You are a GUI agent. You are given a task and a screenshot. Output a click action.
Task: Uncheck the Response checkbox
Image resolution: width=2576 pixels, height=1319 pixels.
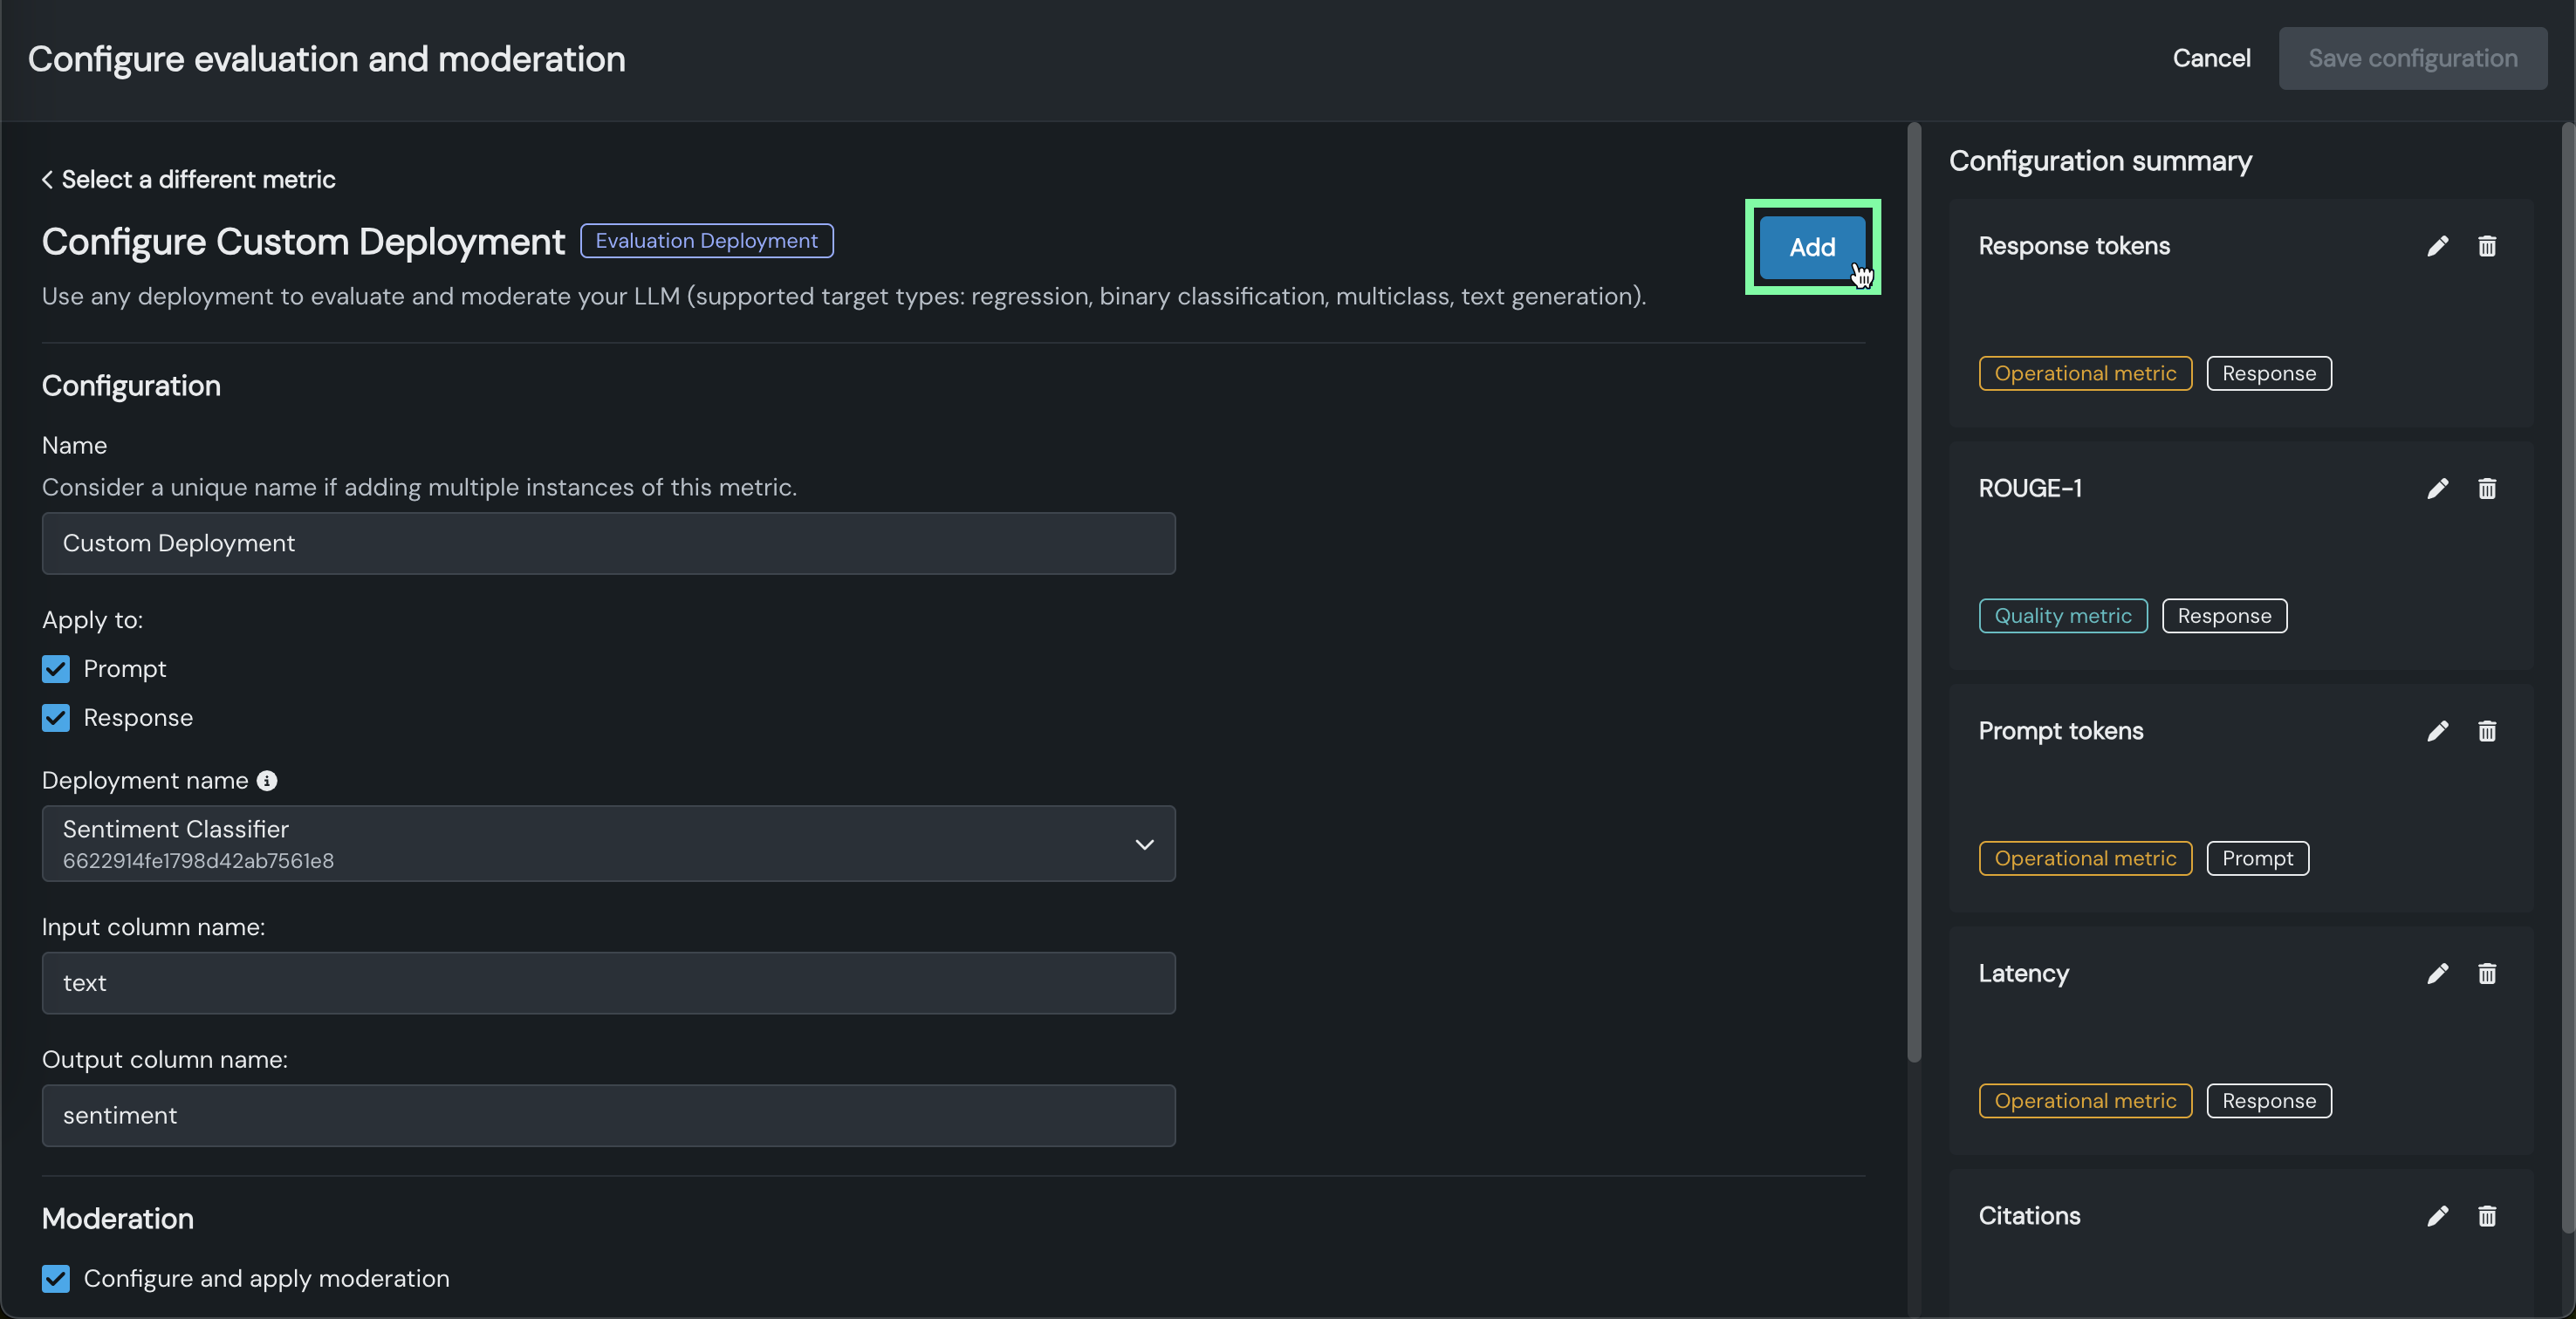pos(56,717)
